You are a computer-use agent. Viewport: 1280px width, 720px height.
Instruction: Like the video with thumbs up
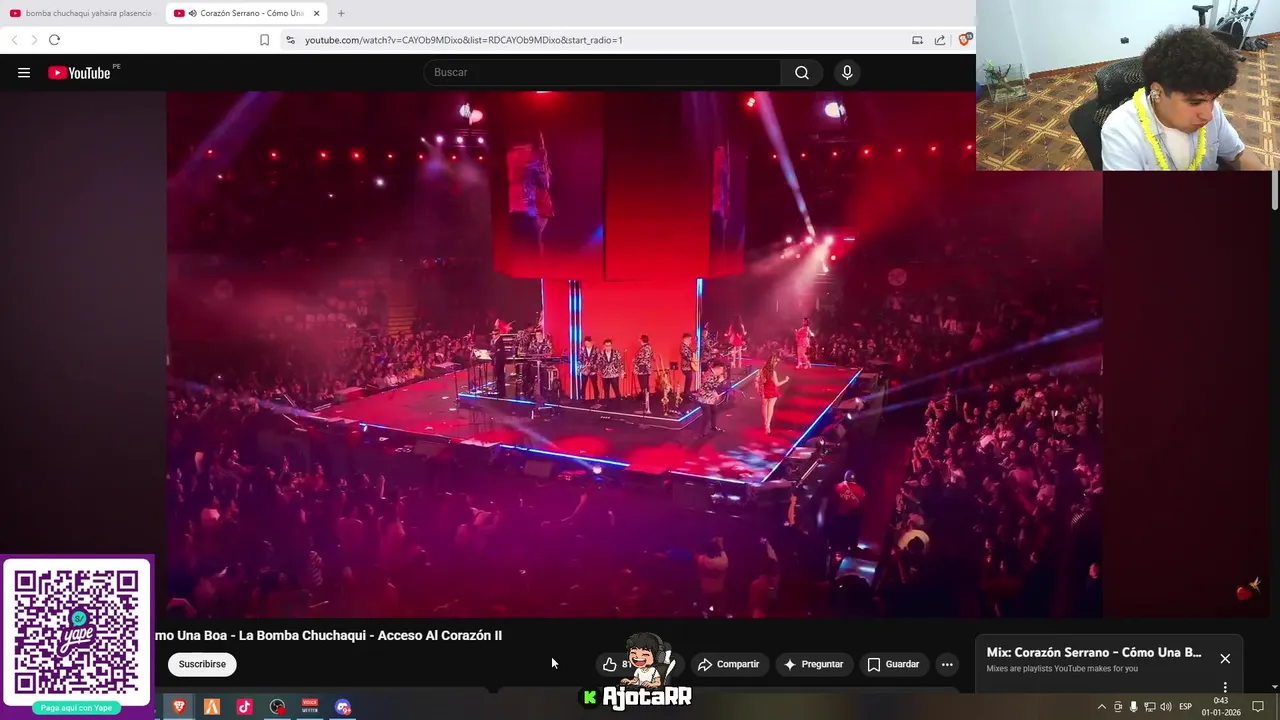pos(610,664)
